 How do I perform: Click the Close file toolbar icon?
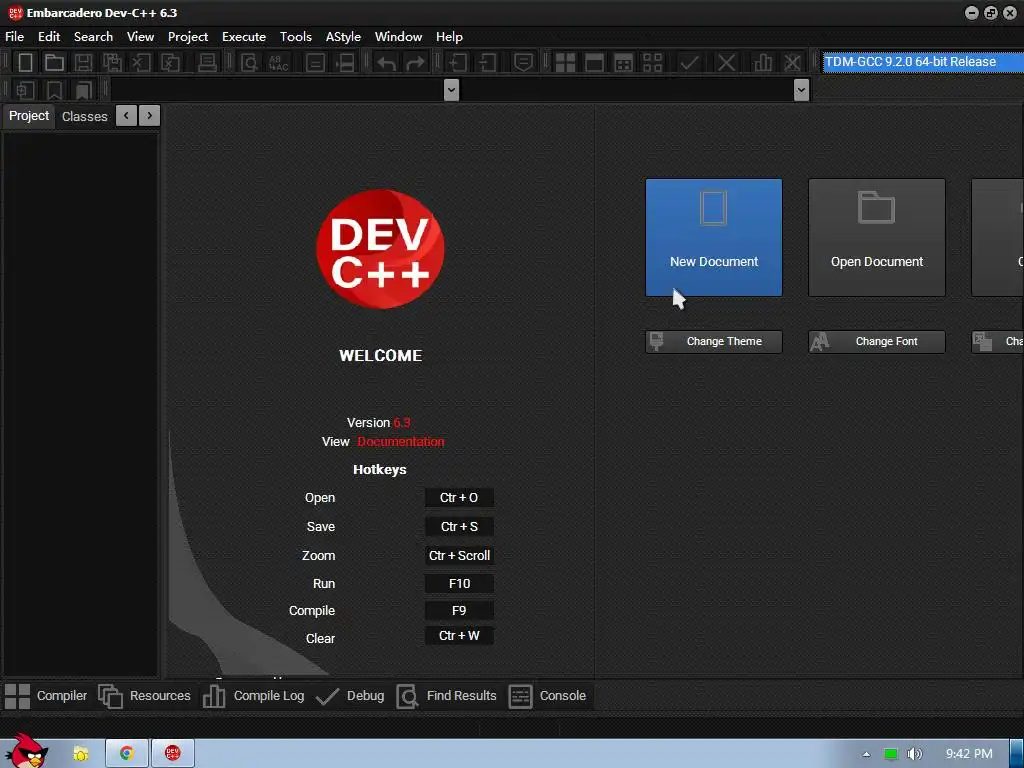point(141,63)
